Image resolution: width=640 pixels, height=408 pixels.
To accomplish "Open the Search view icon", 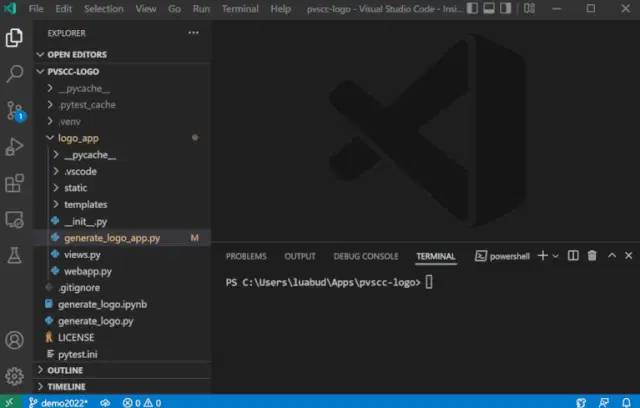I will point(14,74).
